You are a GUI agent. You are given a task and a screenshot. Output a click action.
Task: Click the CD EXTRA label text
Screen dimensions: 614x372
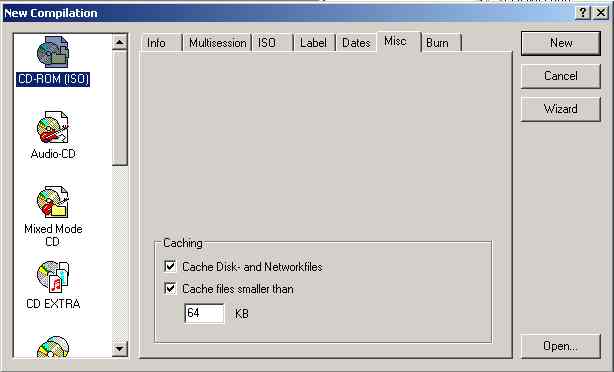point(53,304)
